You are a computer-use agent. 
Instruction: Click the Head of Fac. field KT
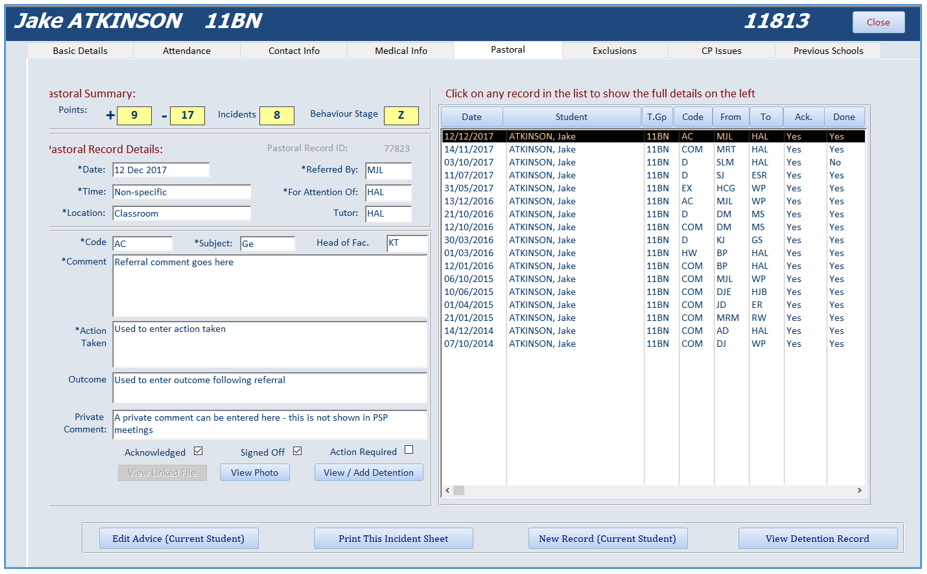[407, 243]
